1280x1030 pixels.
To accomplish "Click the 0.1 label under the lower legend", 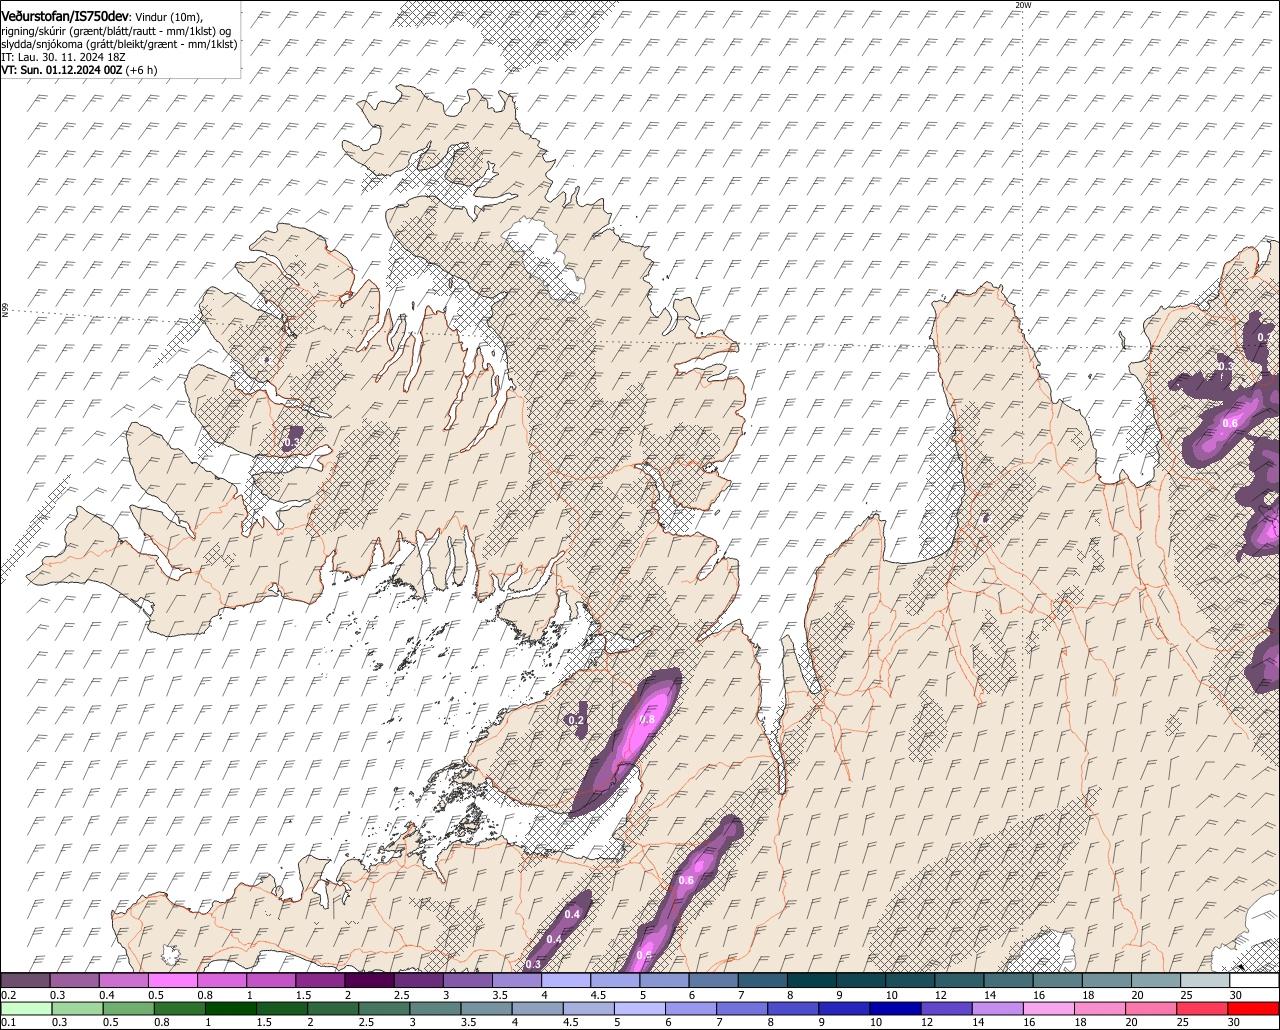I will 9,1022.
